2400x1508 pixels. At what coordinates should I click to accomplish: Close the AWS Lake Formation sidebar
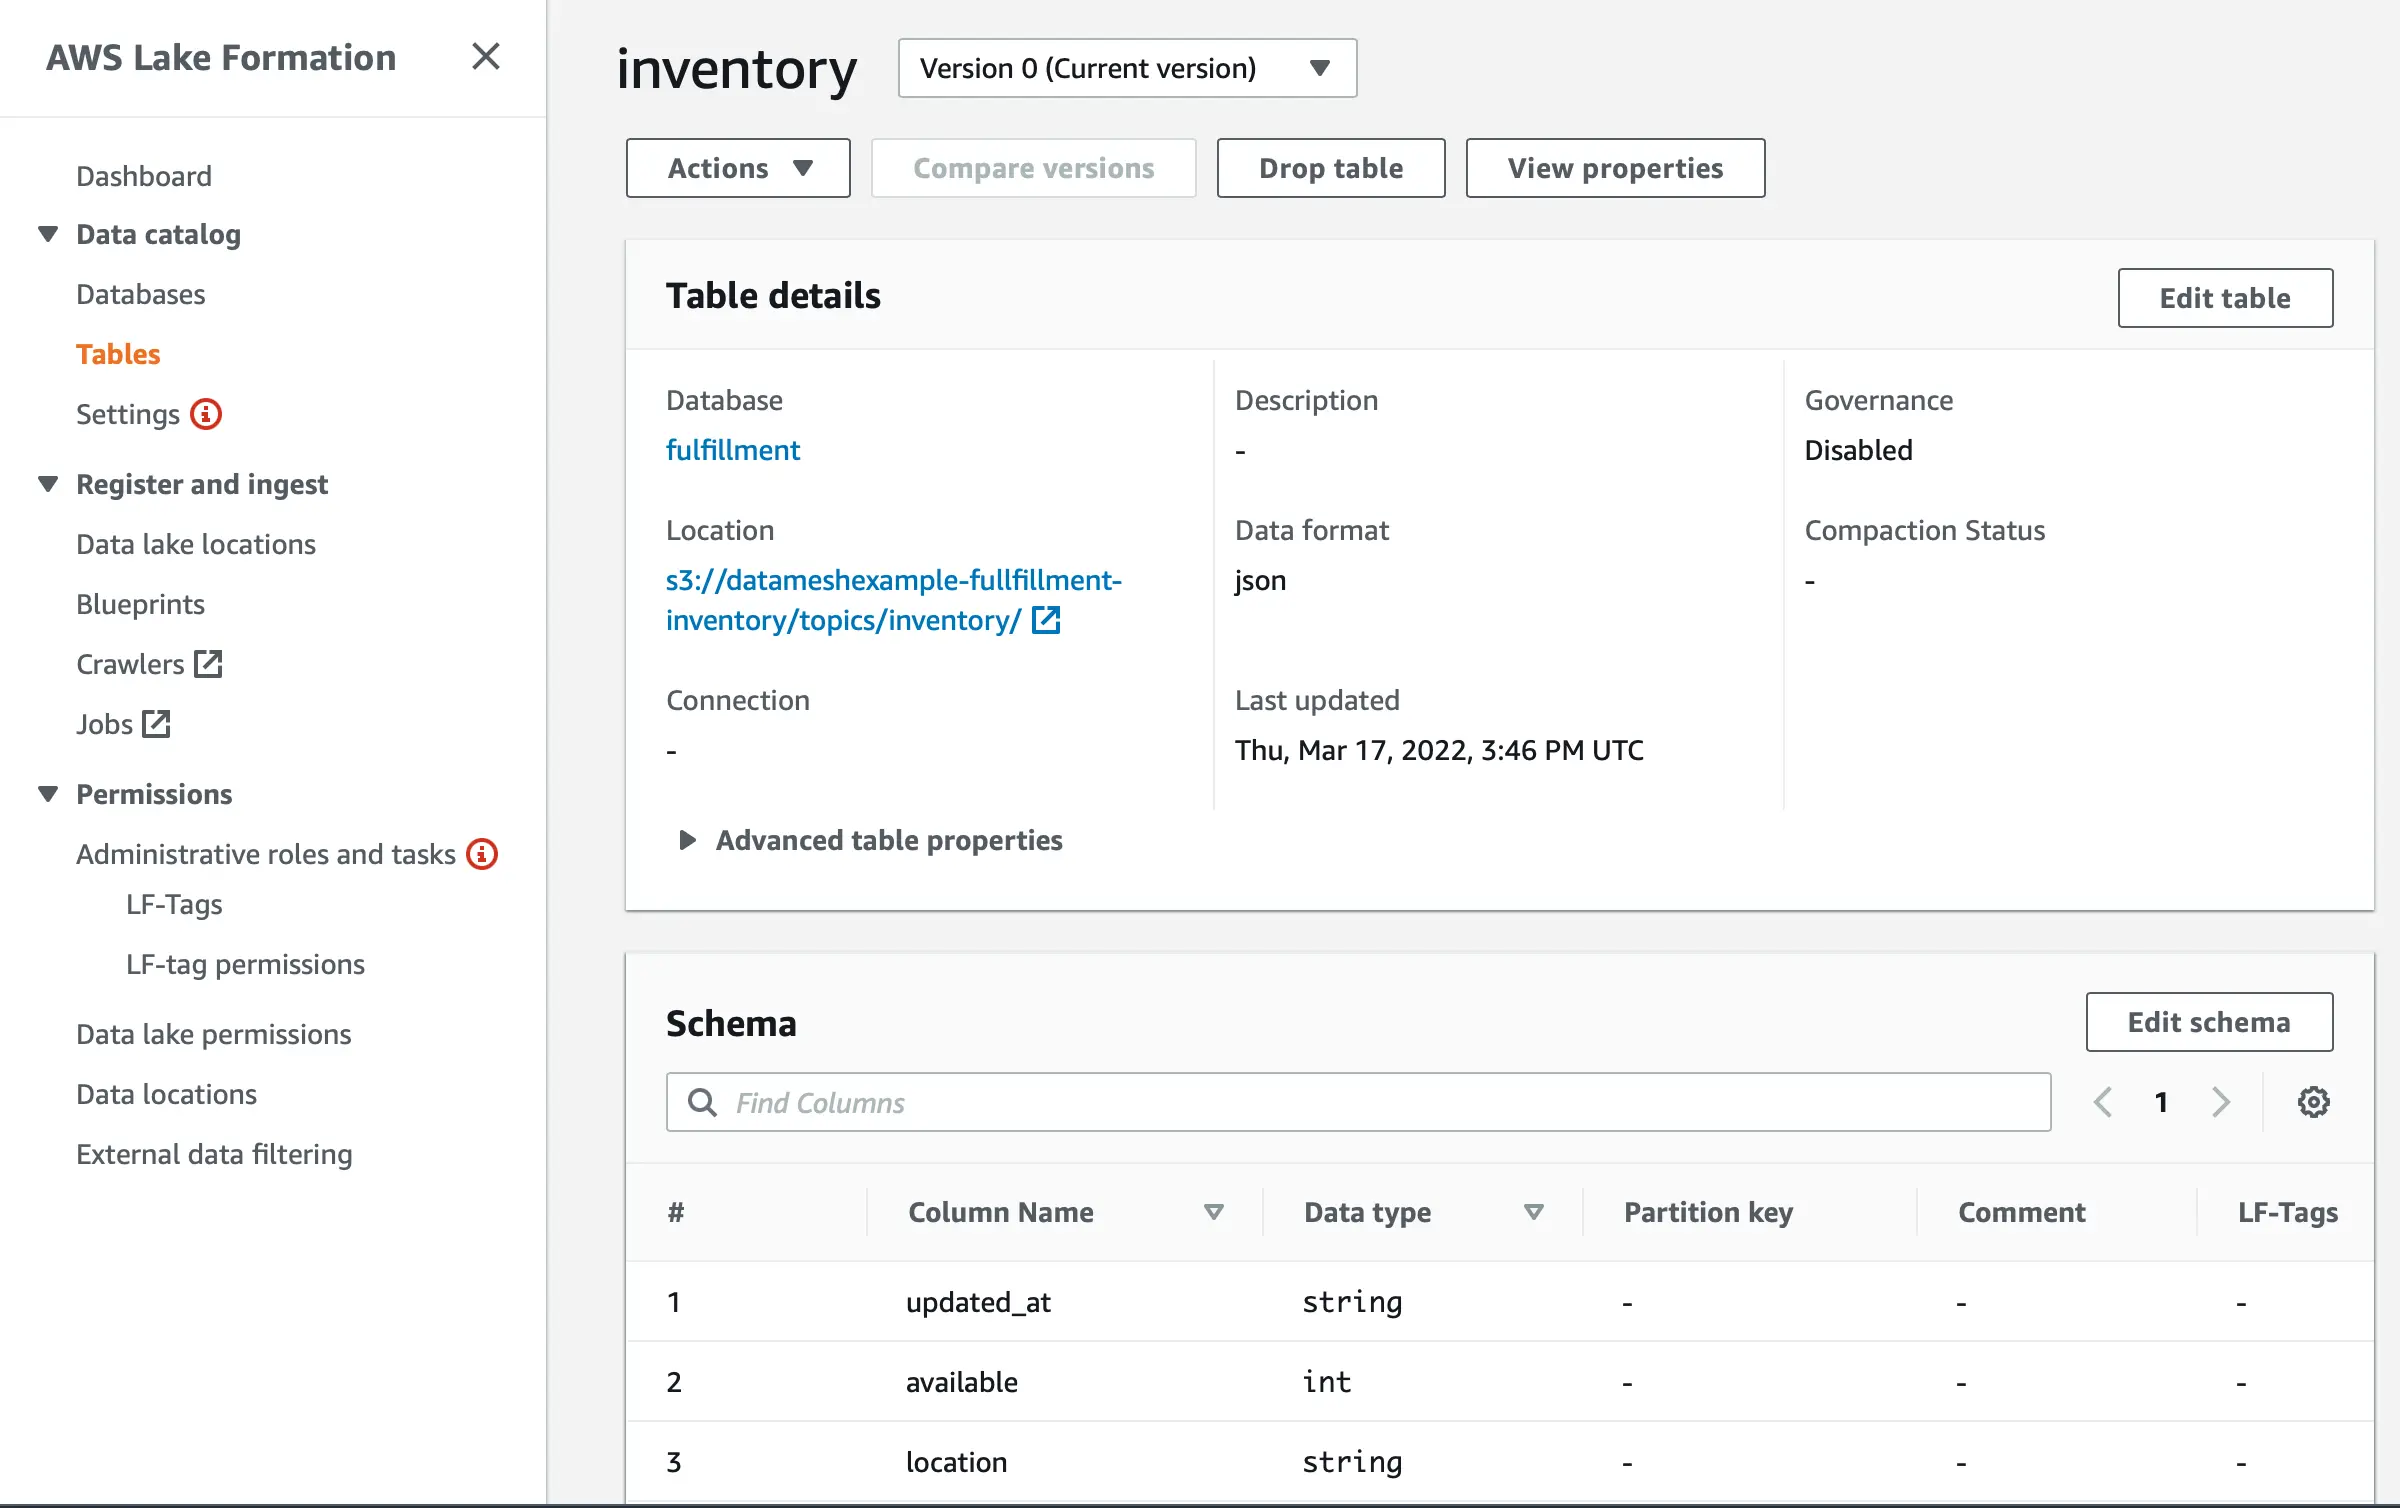486,57
